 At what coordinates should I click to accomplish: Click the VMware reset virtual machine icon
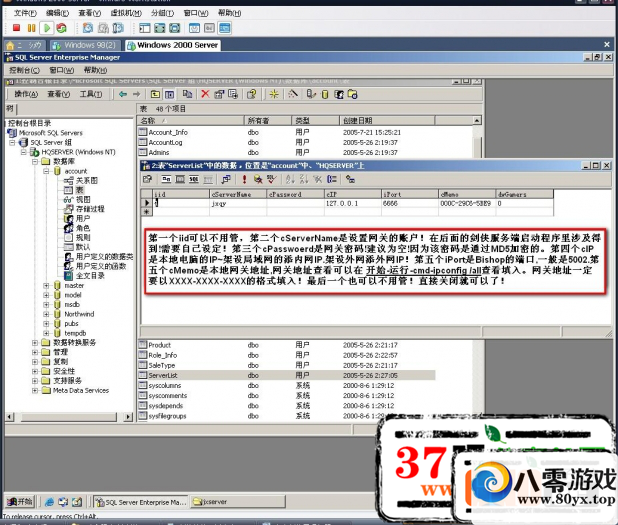point(61,28)
